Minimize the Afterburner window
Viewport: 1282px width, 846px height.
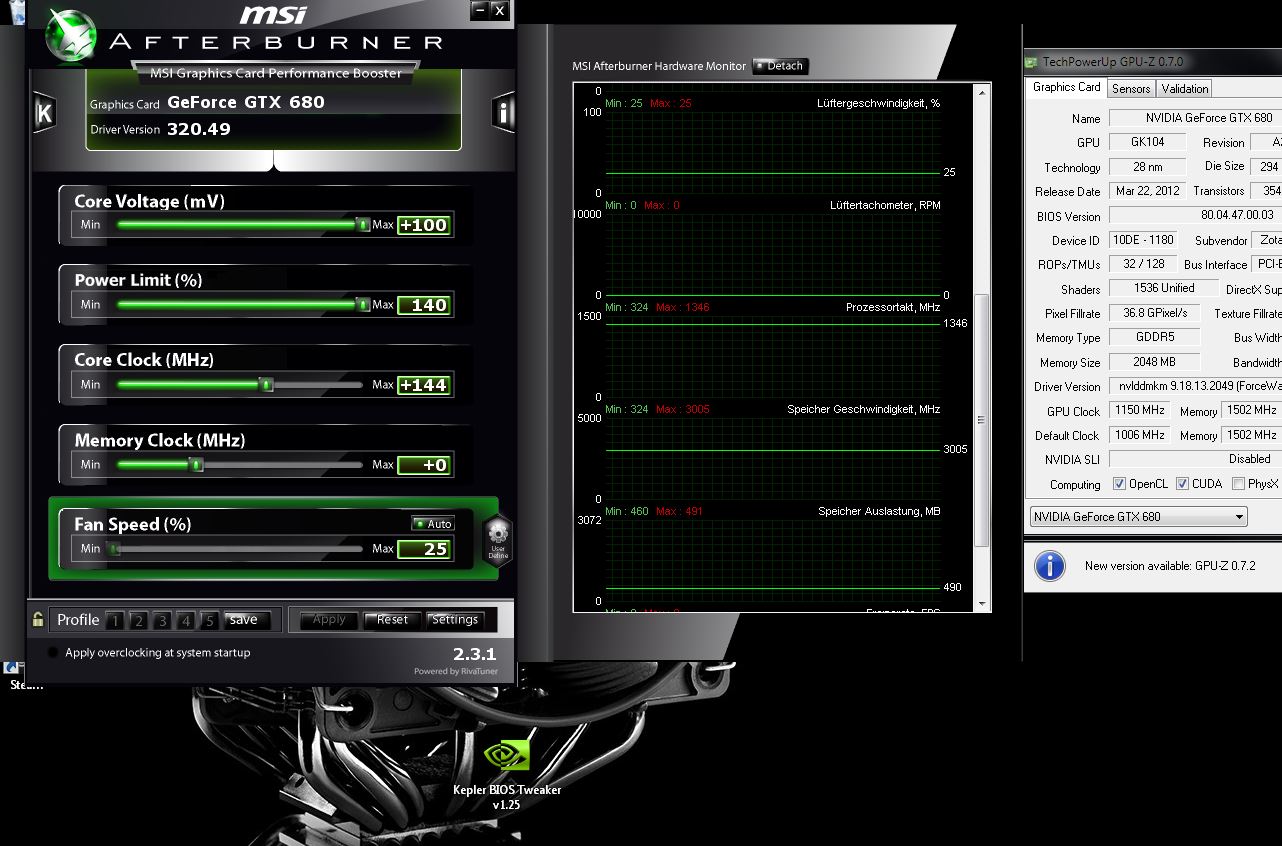(480, 10)
